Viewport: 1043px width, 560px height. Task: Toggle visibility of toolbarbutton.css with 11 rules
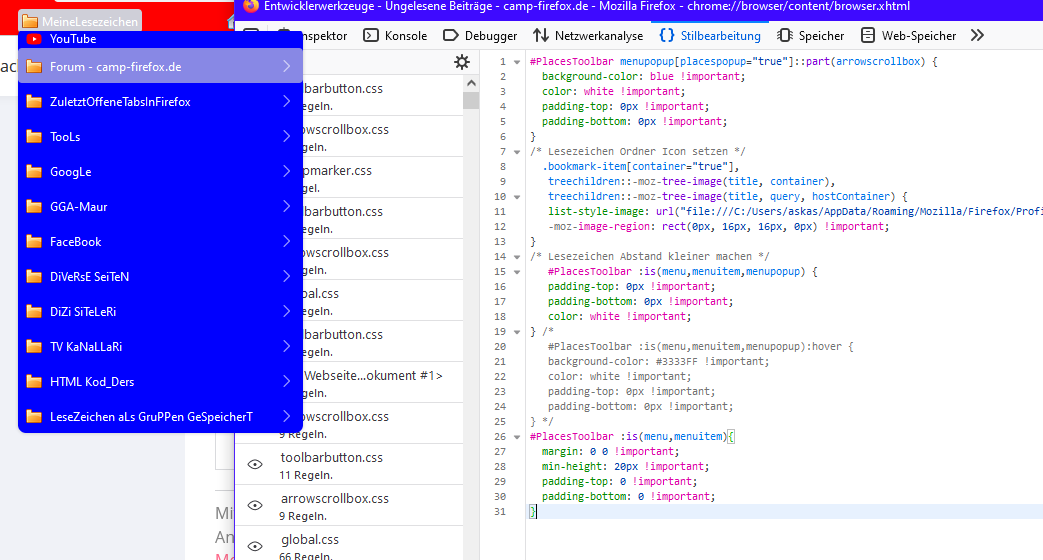point(255,464)
